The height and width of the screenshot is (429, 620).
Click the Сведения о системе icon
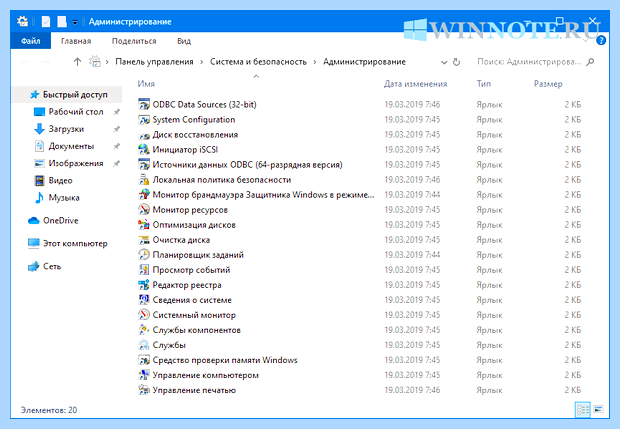[x=144, y=300]
